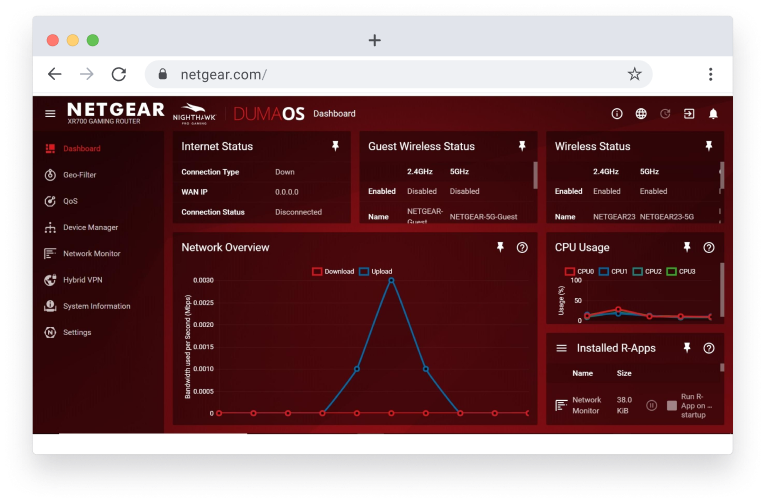Viewport: 765px width, 503px height.
Task: Open the hamburger menu beside NETGEAR logo
Action: click(x=50, y=114)
